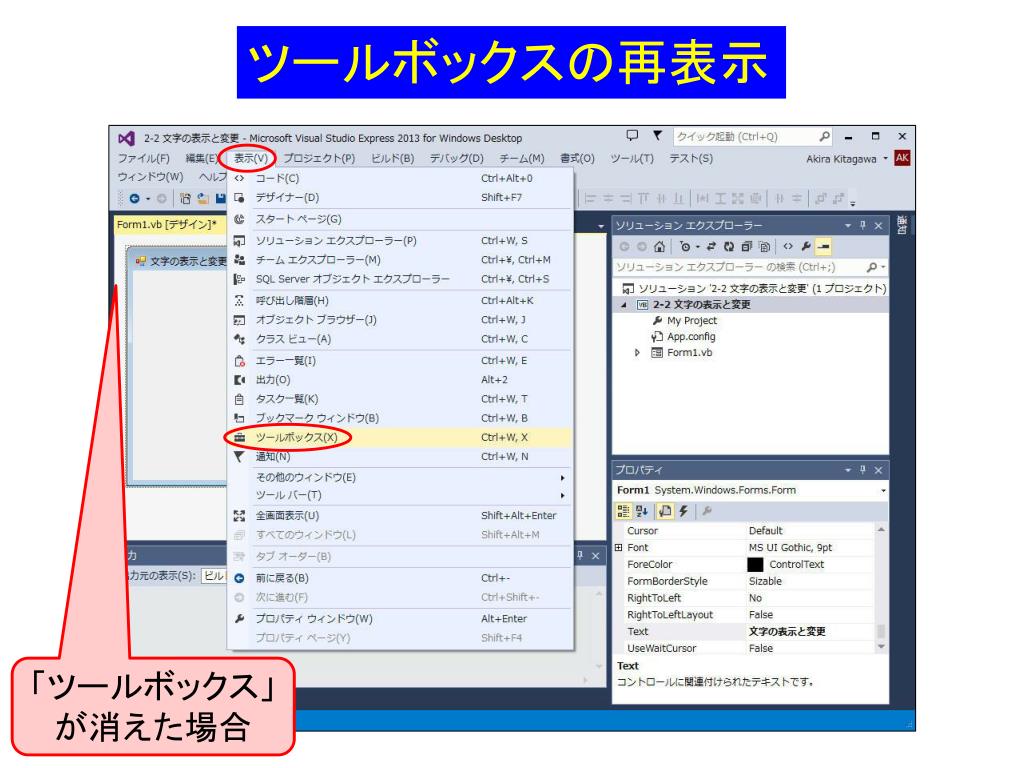The width and height of the screenshot is (1024, 768).
Task: Switch Properties to Categorized view
Action: [624, 511]
